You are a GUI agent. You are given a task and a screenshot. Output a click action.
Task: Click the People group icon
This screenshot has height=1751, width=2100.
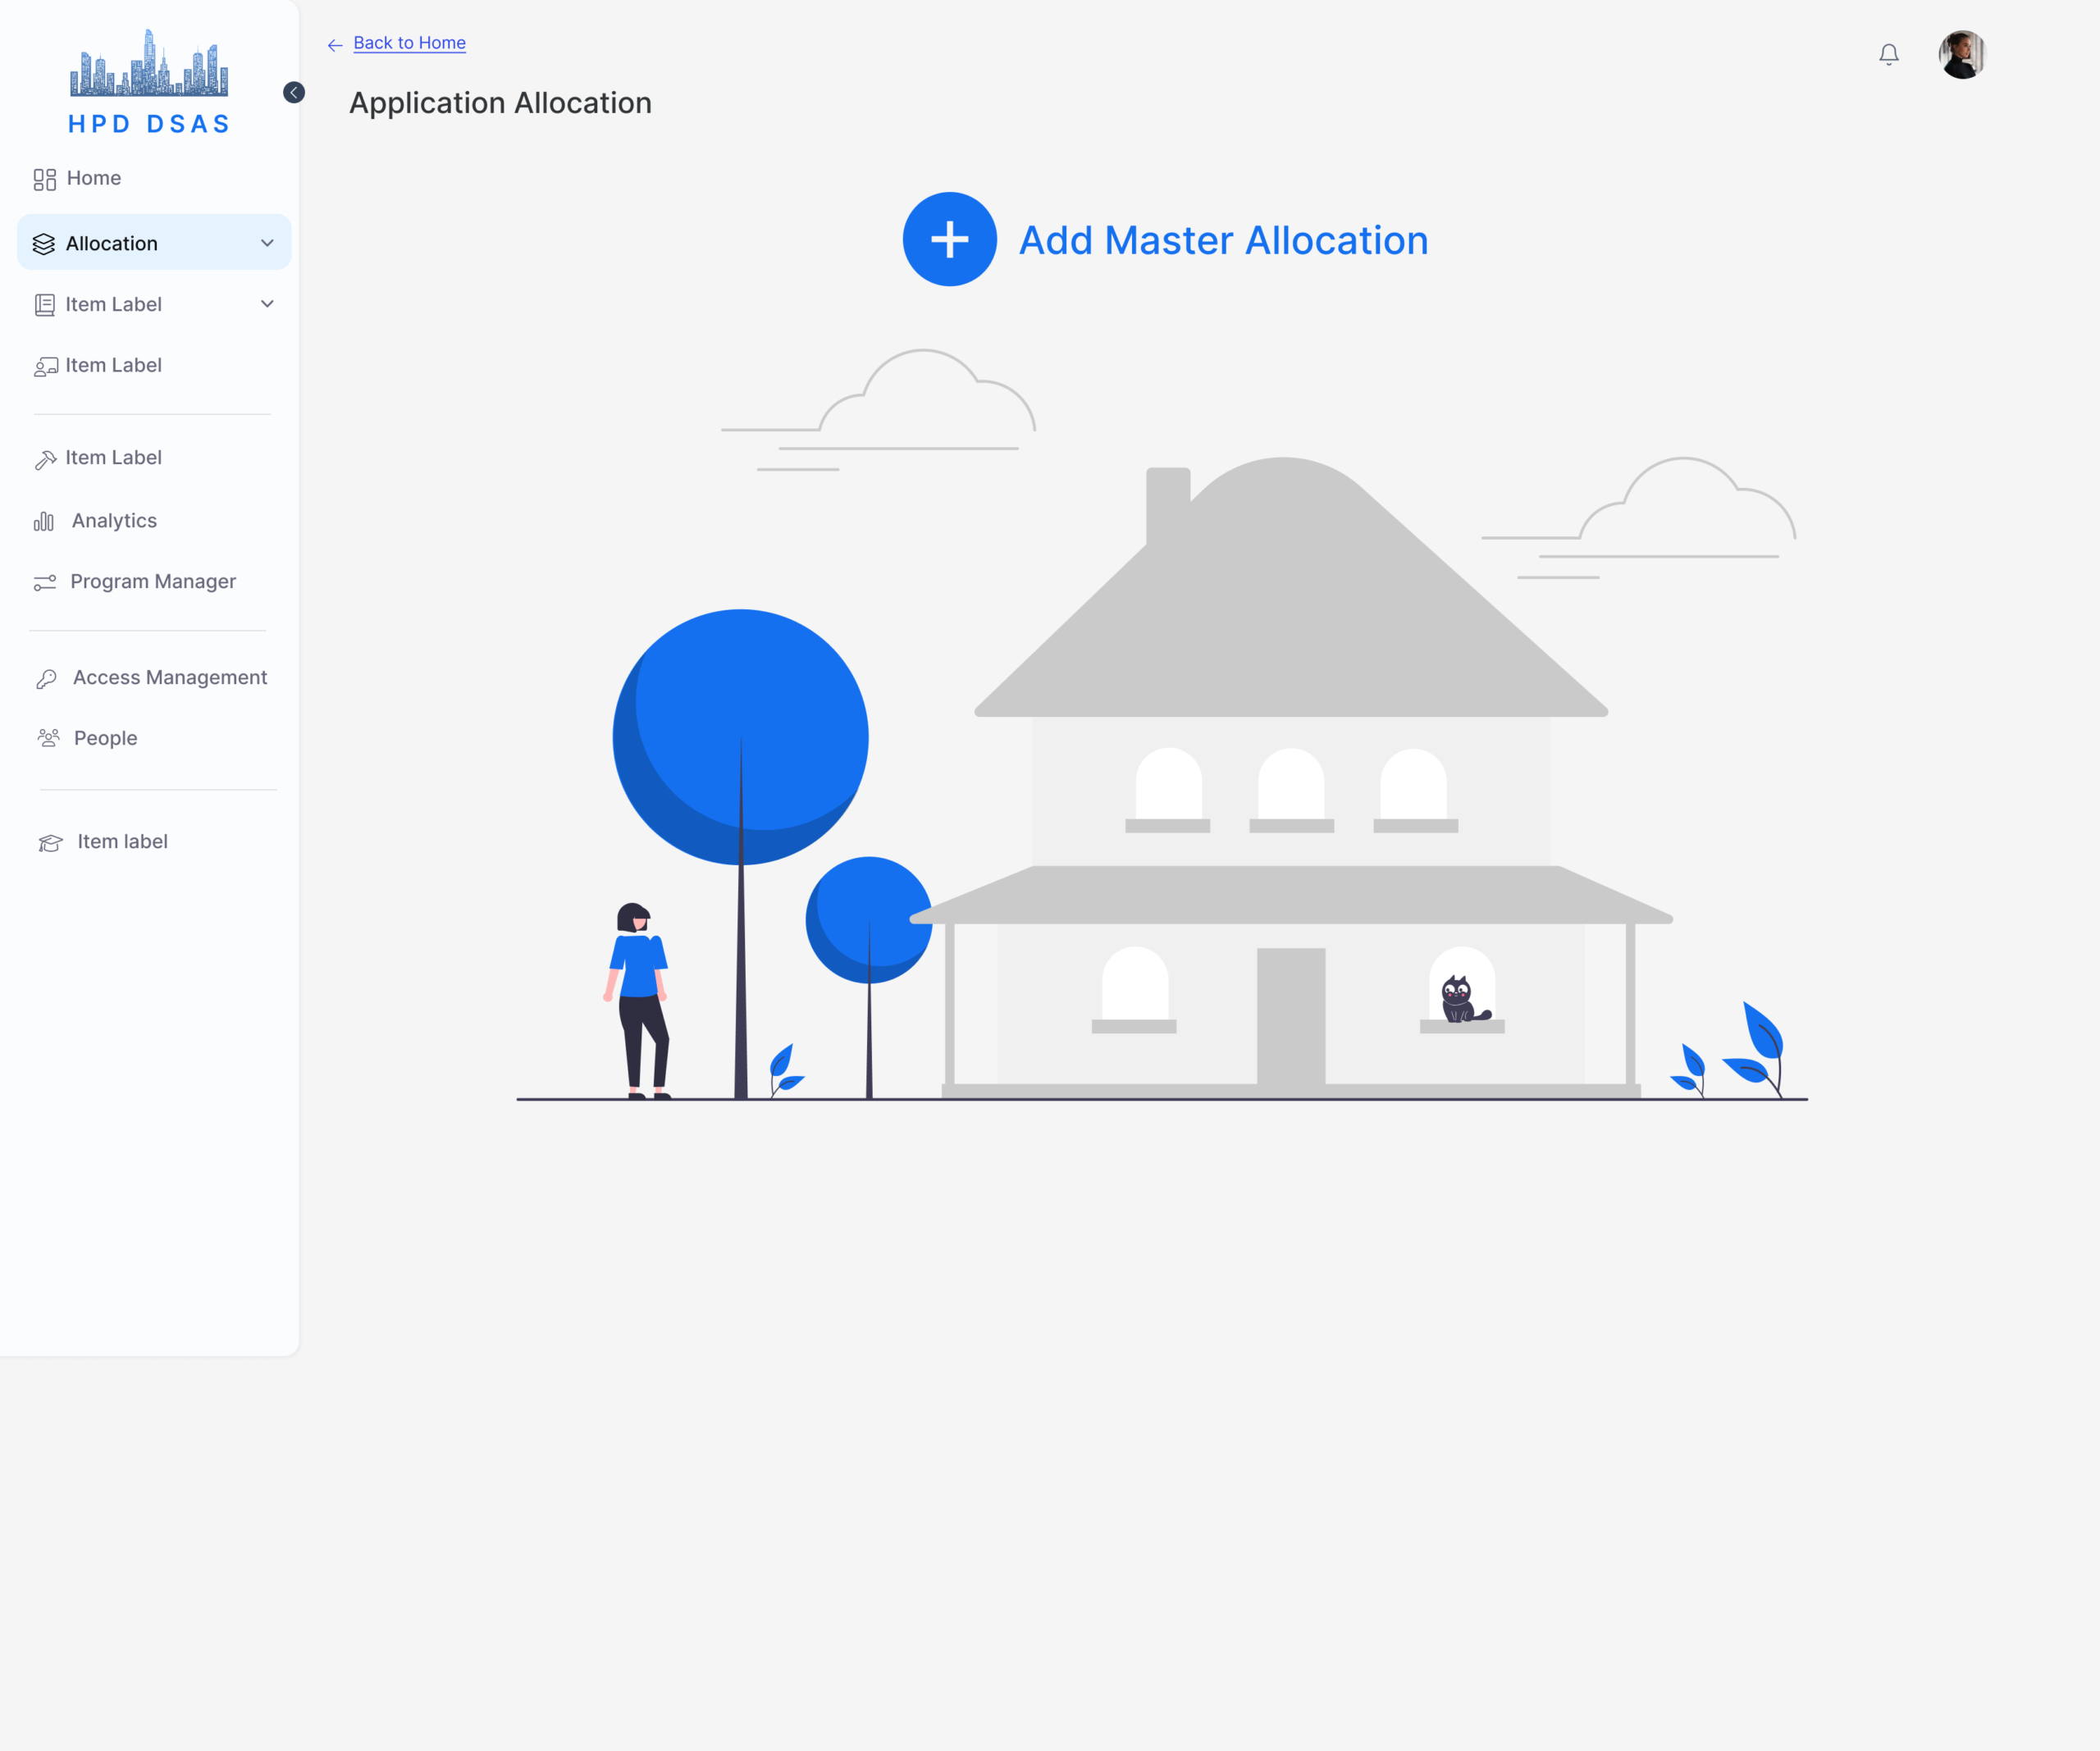pos(48,738)
